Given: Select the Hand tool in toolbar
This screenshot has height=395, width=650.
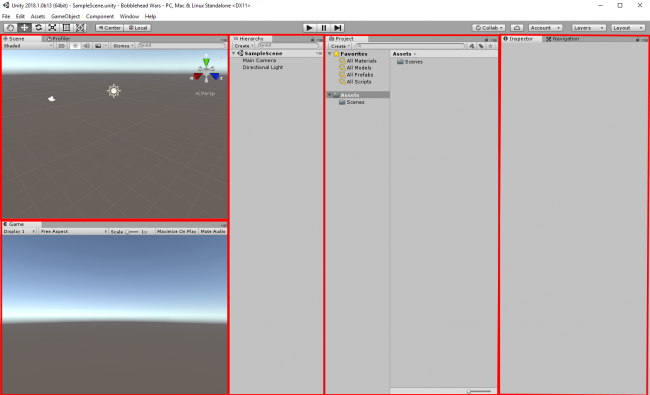Looking at the screenshot, I should [10, 28].
